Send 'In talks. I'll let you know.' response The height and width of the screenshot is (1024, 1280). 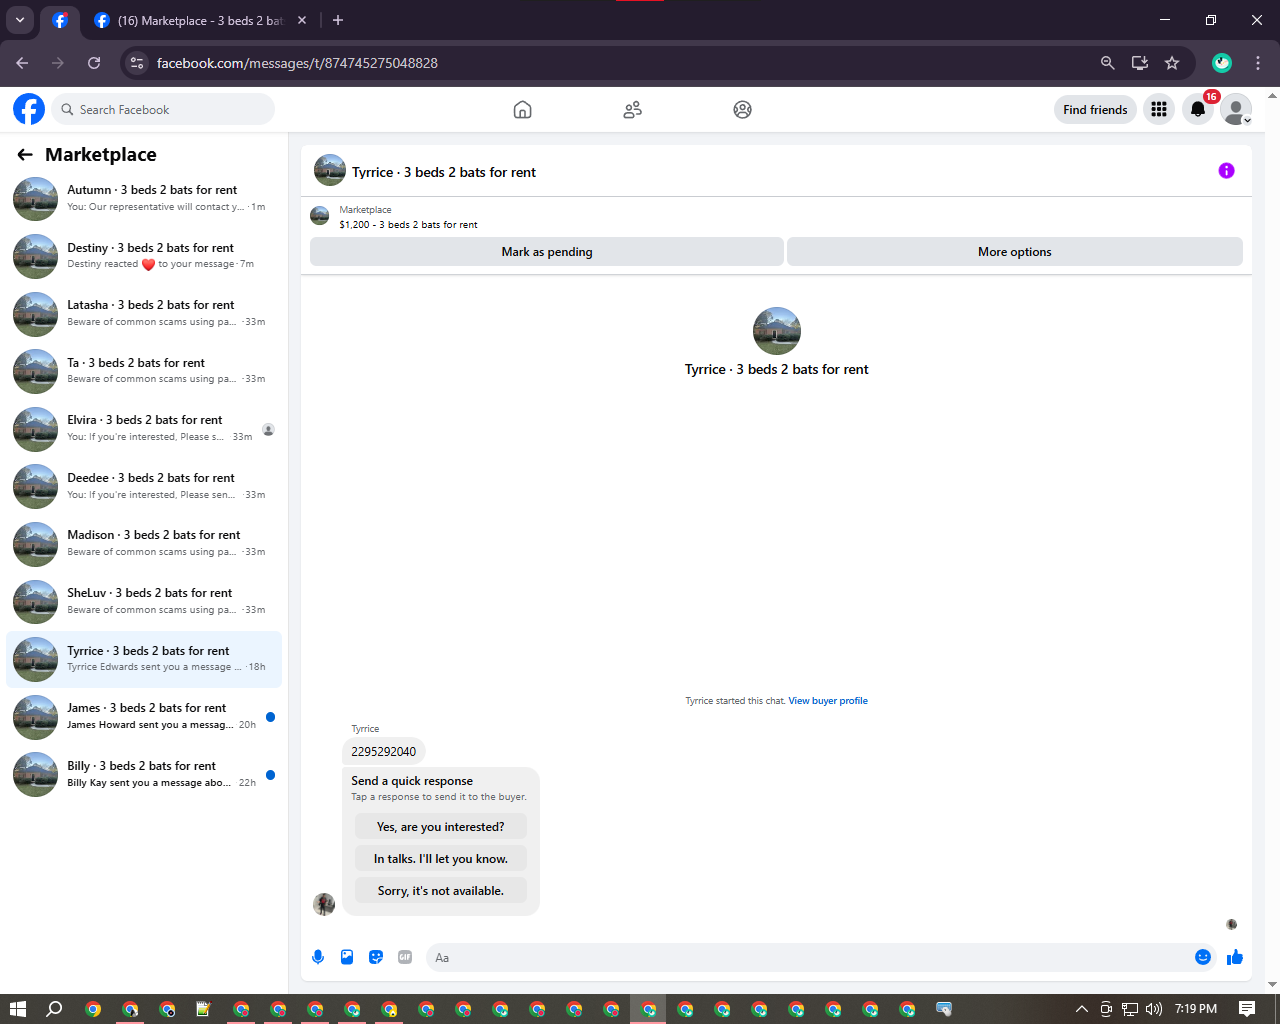tap(441, 859)
